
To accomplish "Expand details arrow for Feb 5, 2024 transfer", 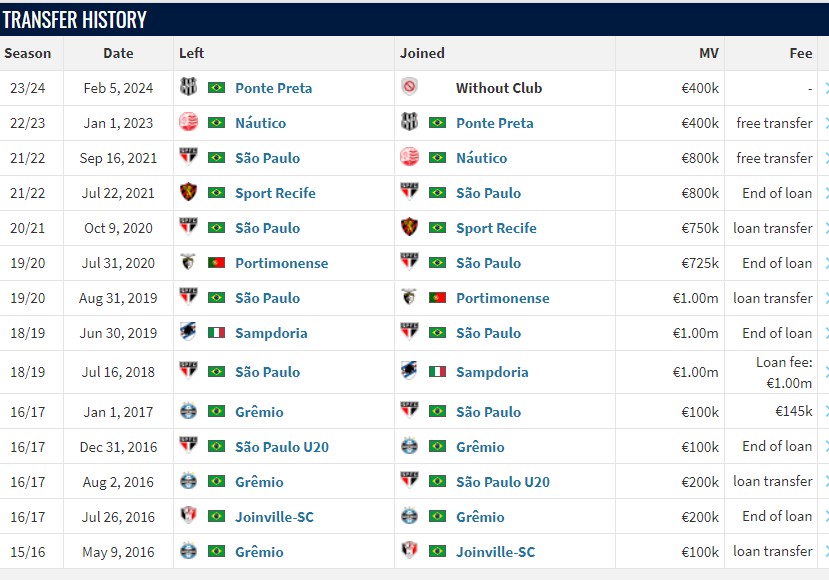I will [826, 88].
